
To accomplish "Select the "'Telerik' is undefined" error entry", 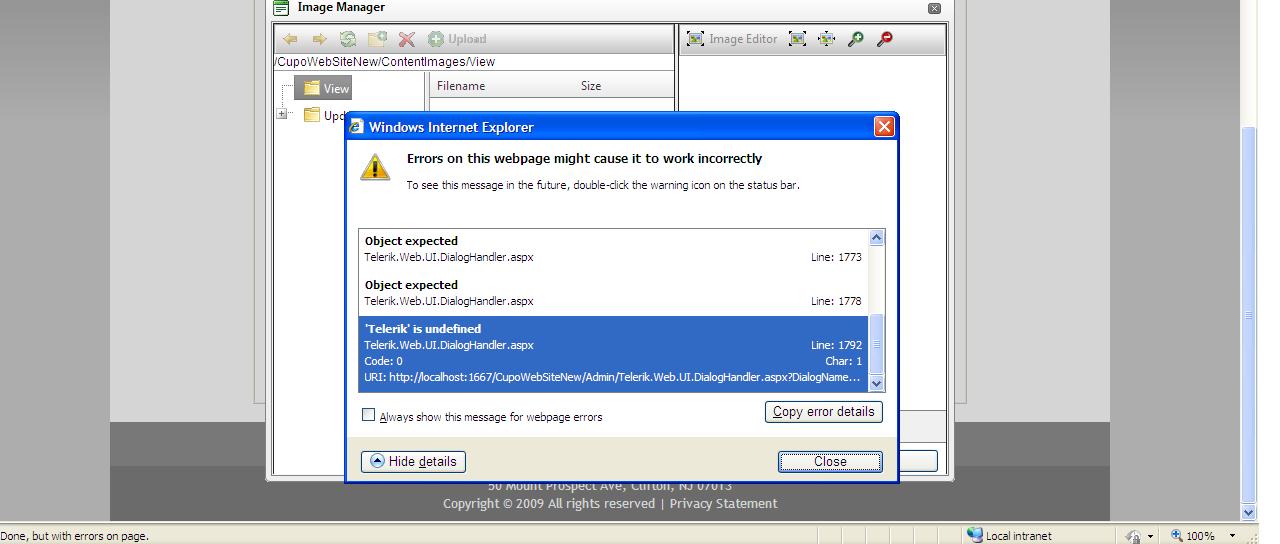I will [613, 354].
